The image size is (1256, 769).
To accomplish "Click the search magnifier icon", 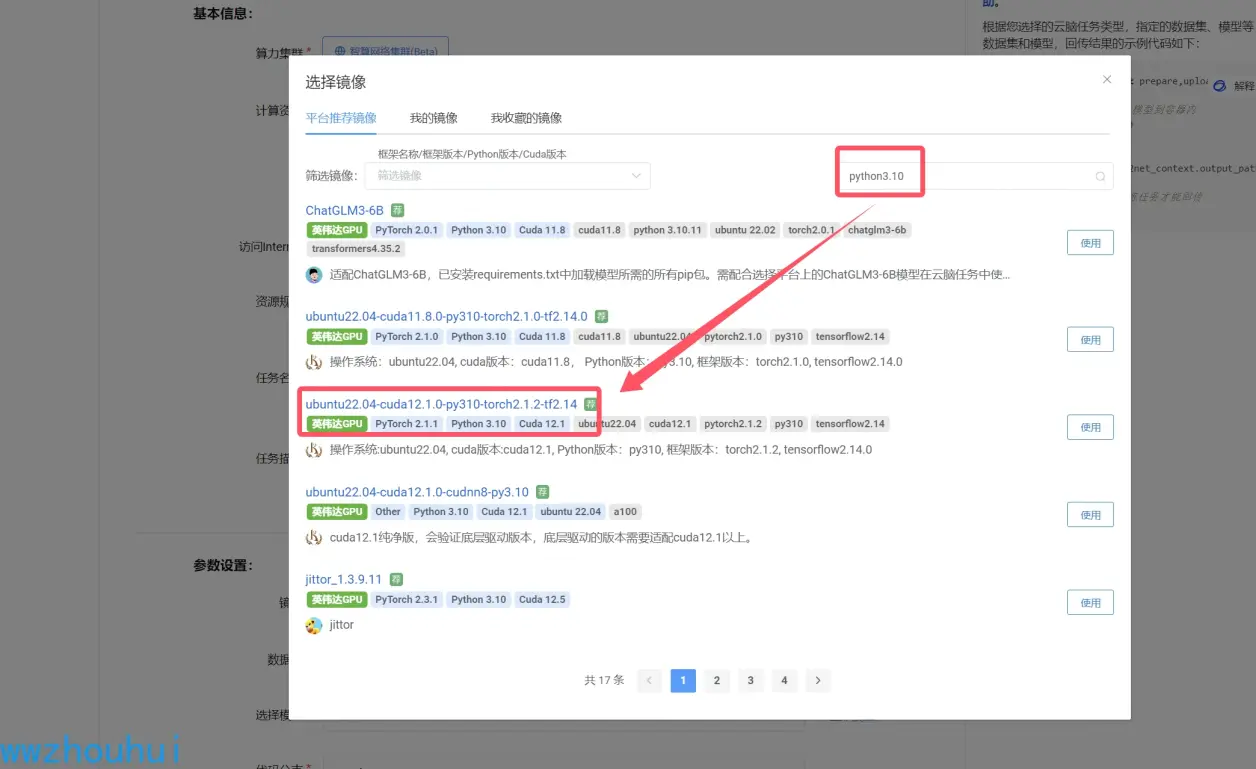I will (x=1100, y=177).
